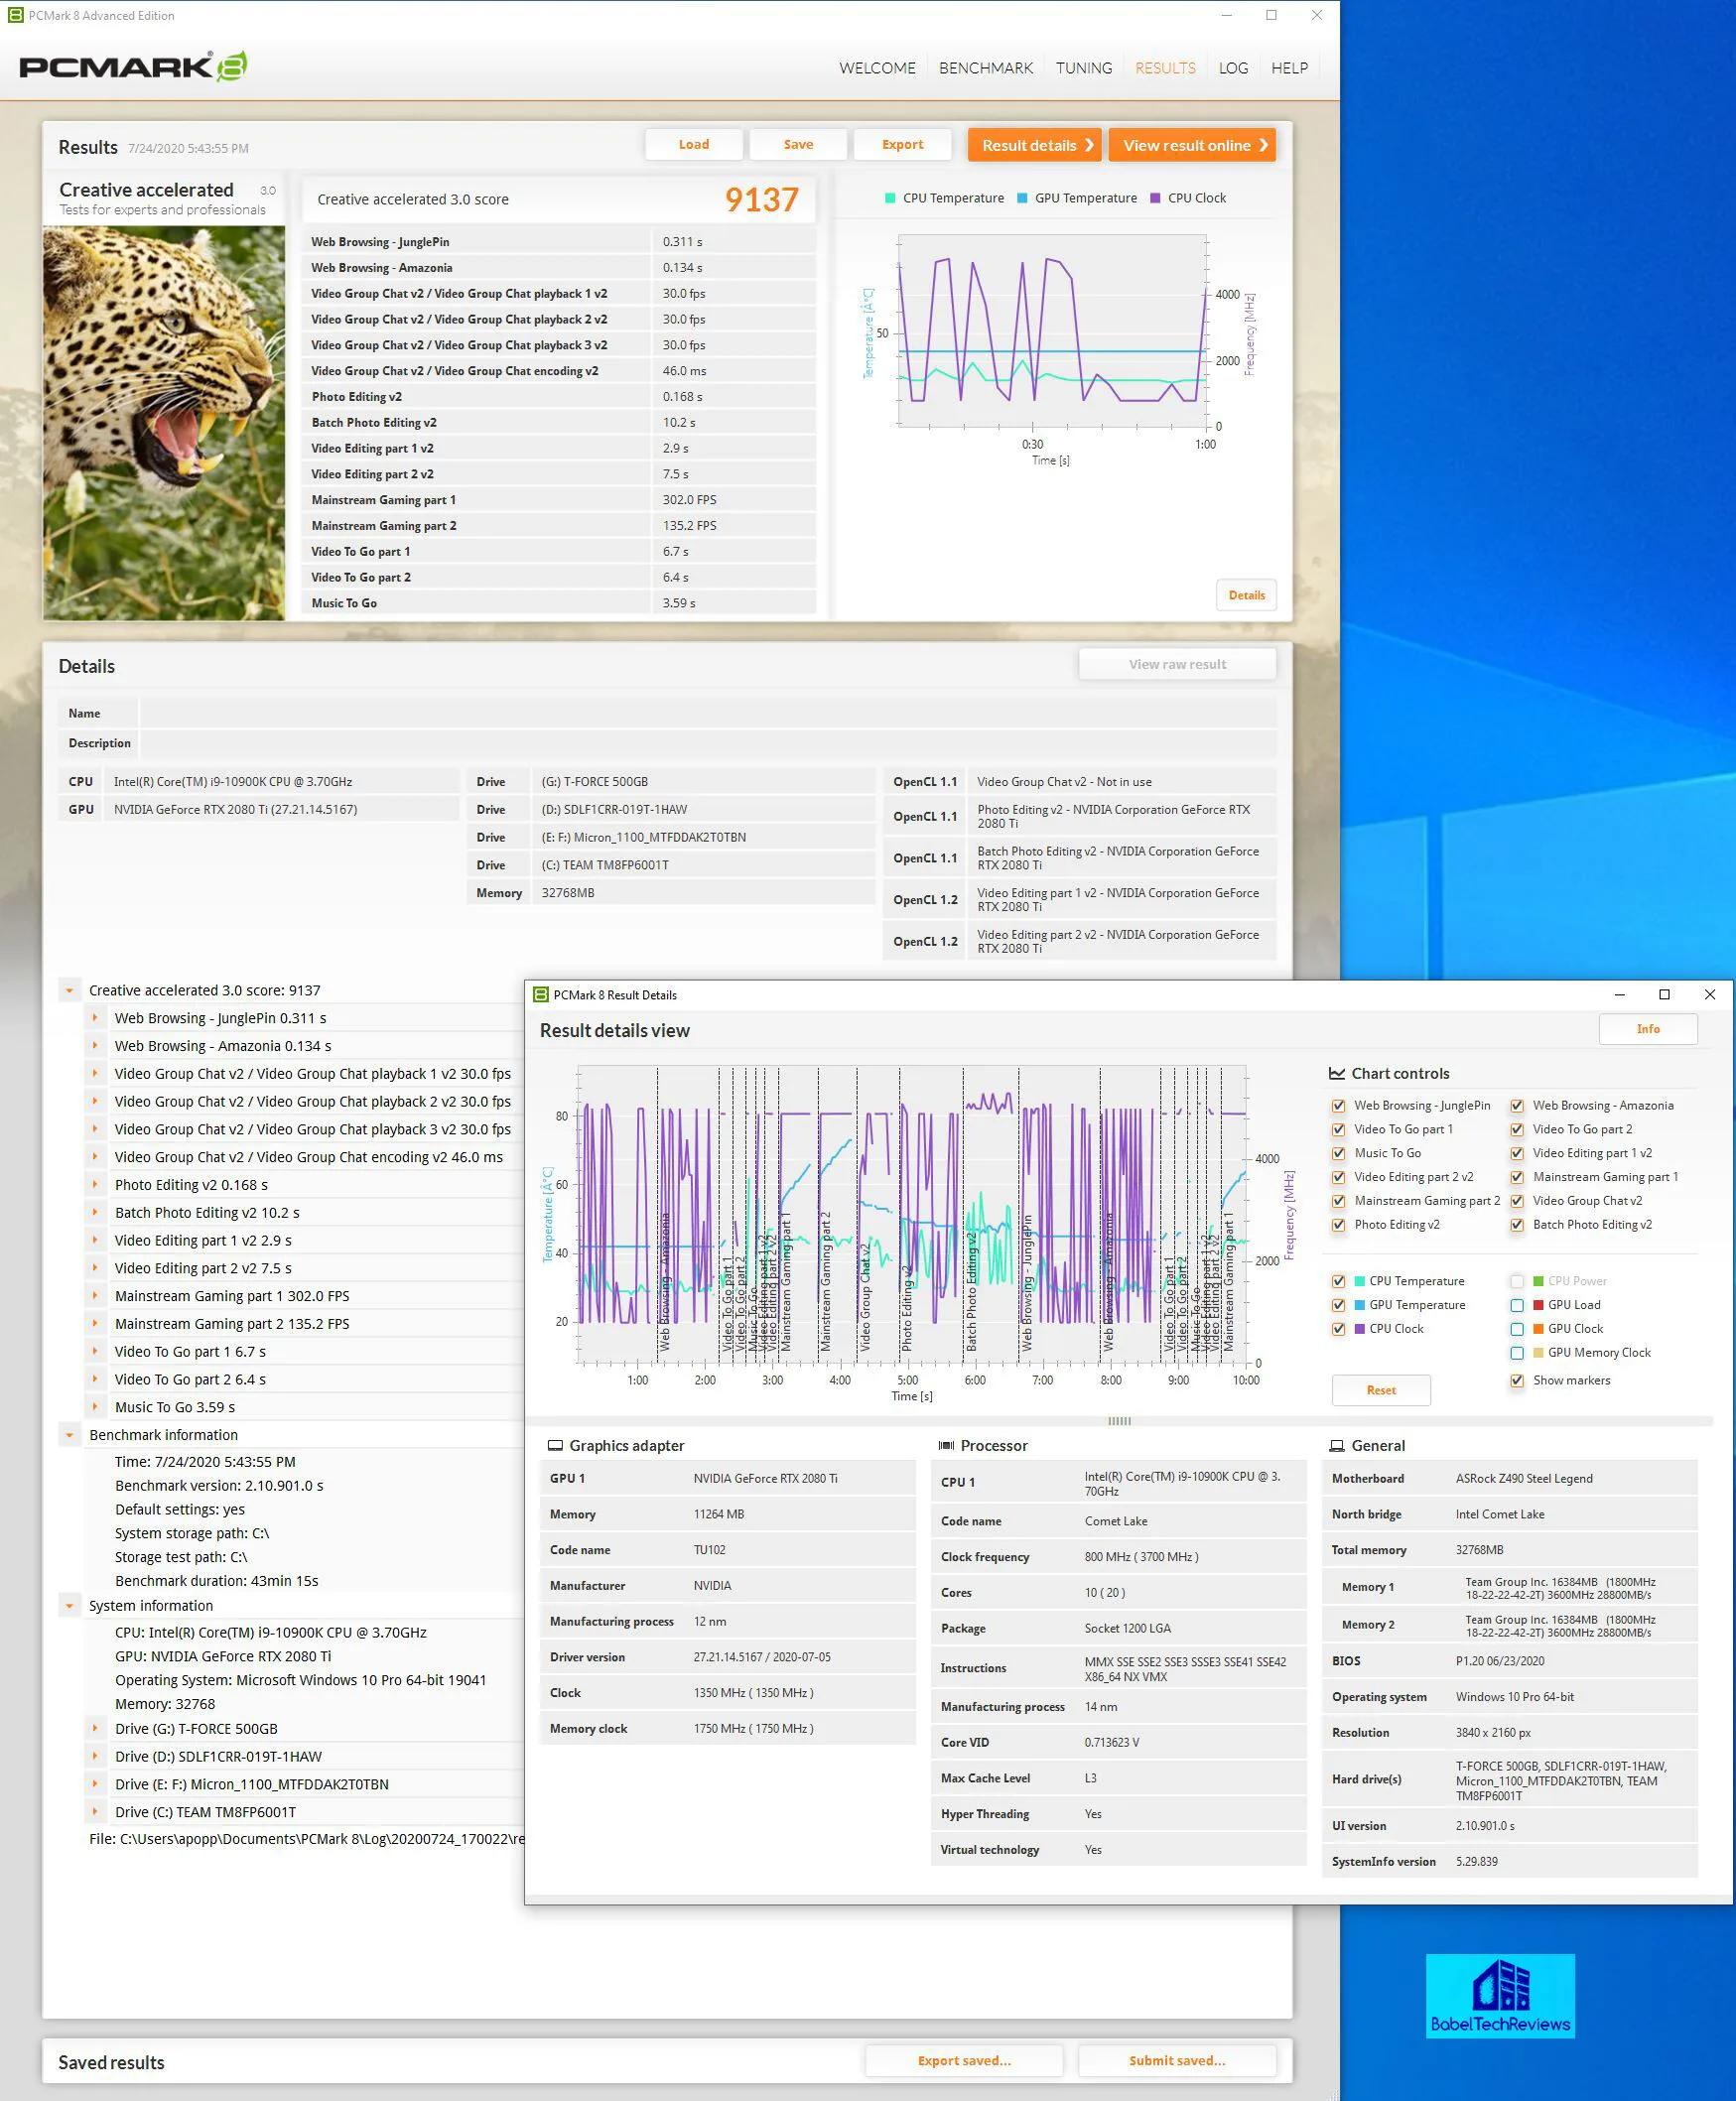
Task: Expand Drive (G:) T-FORCE 500GB row
Action: click(x=95, y=1729)
